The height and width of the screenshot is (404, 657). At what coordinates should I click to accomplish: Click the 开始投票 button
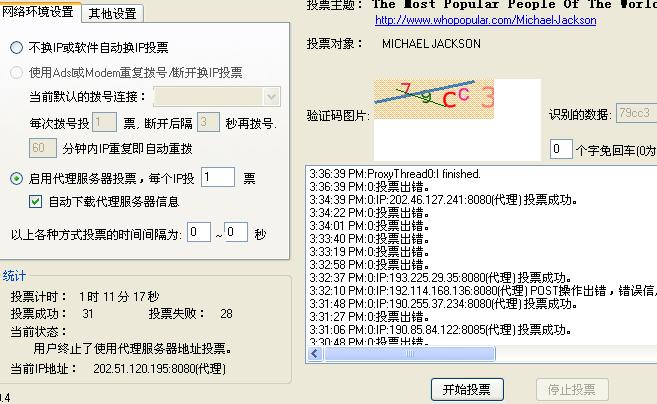point(467,390)
